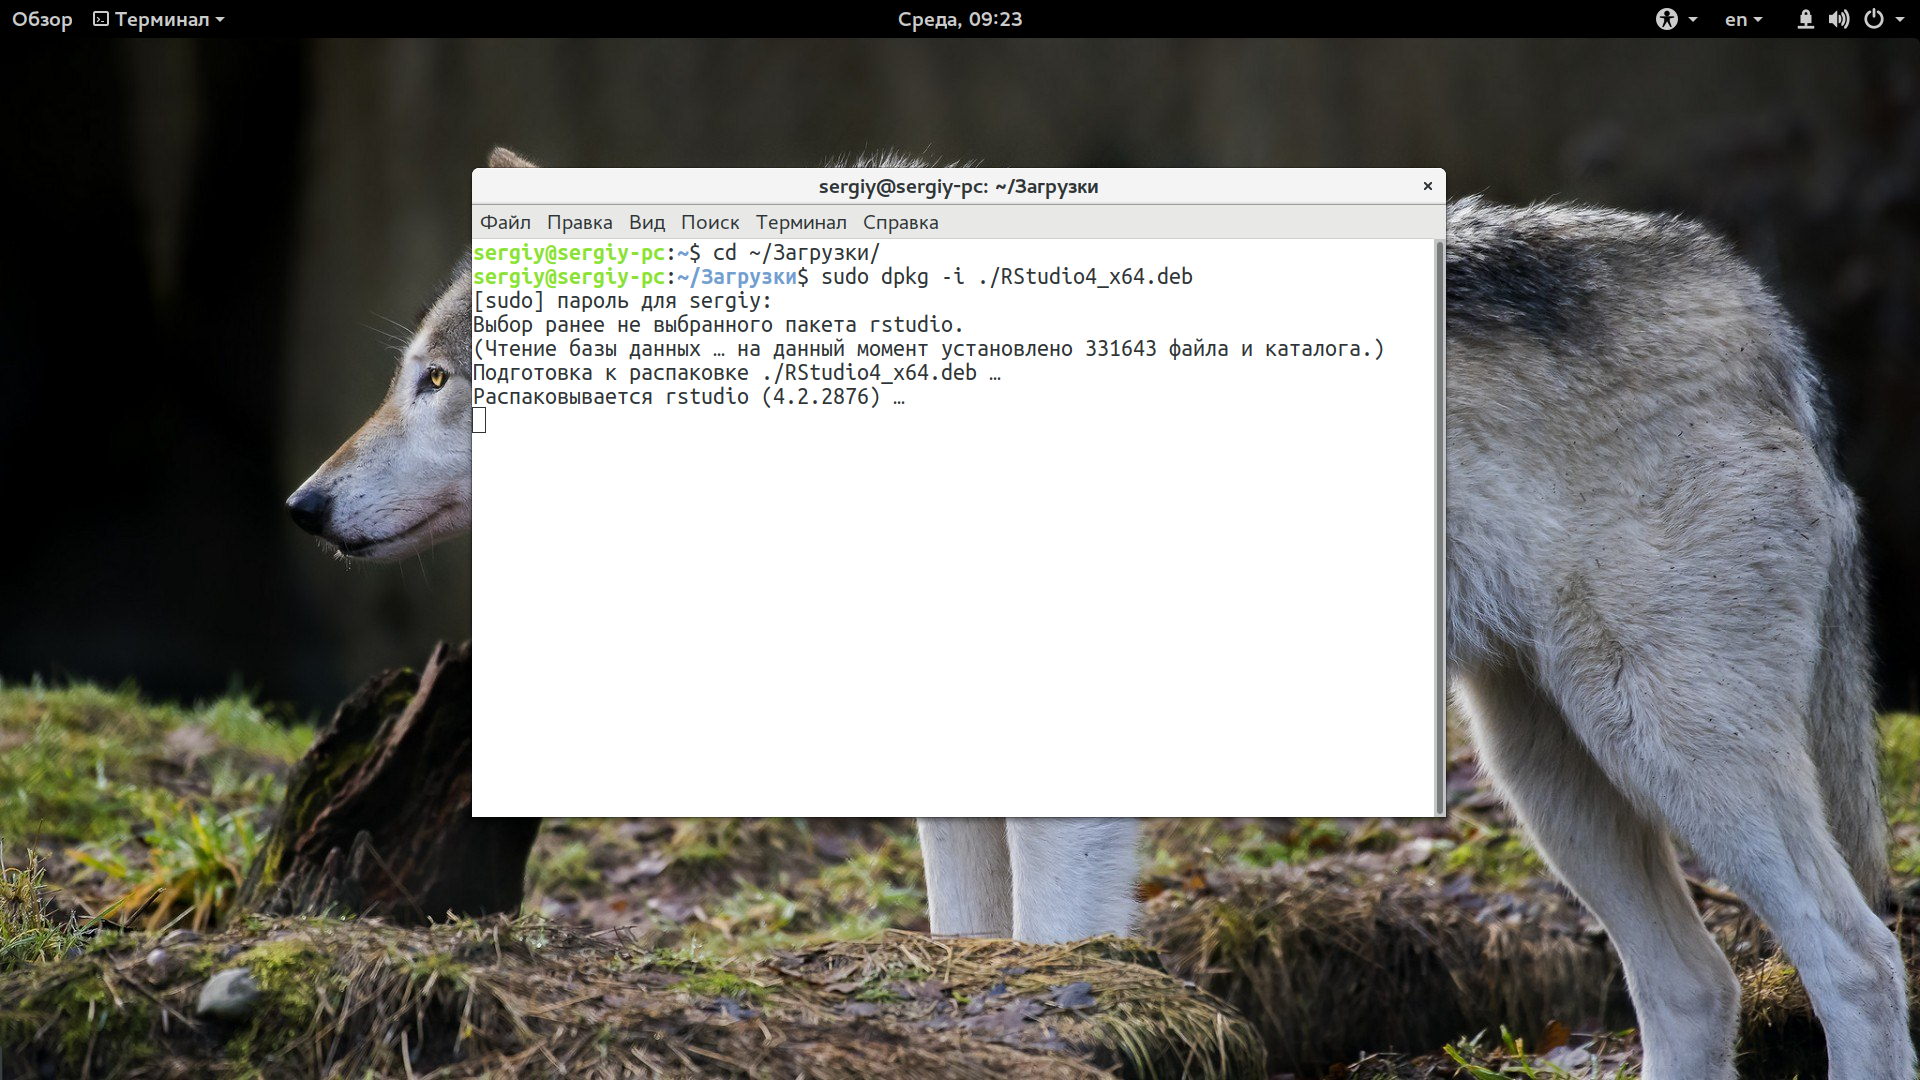This screenshot has height=1080, width=1920.
Task: Close the terminal window with ×
Action: point(1428,186)
